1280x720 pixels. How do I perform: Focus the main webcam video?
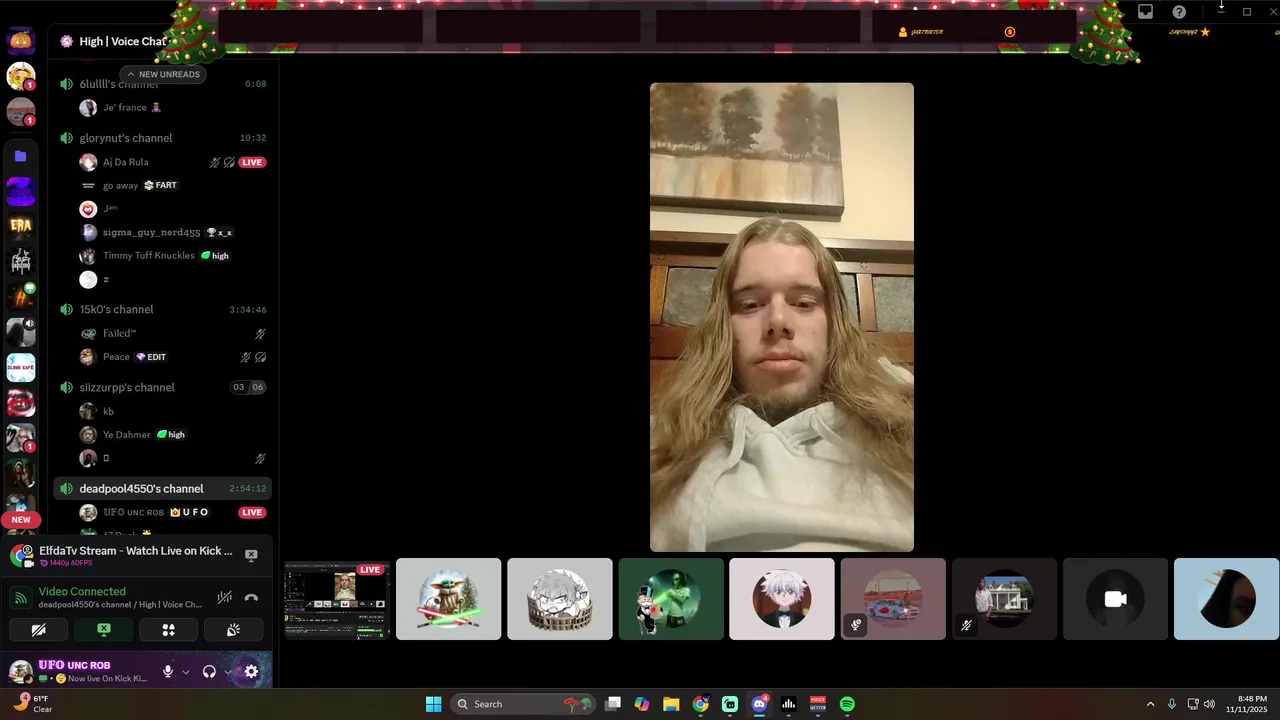point(781,317)
